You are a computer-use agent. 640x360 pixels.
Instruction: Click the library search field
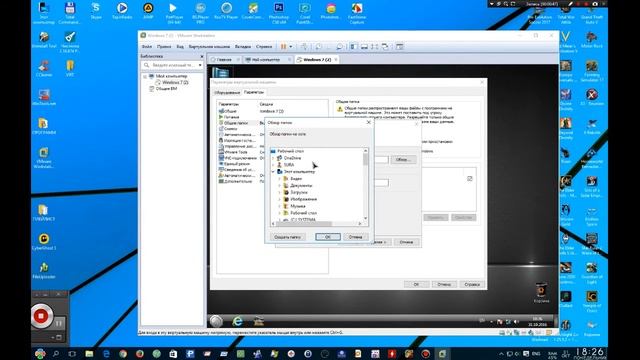pyautogui.click(x=172, y=65)
